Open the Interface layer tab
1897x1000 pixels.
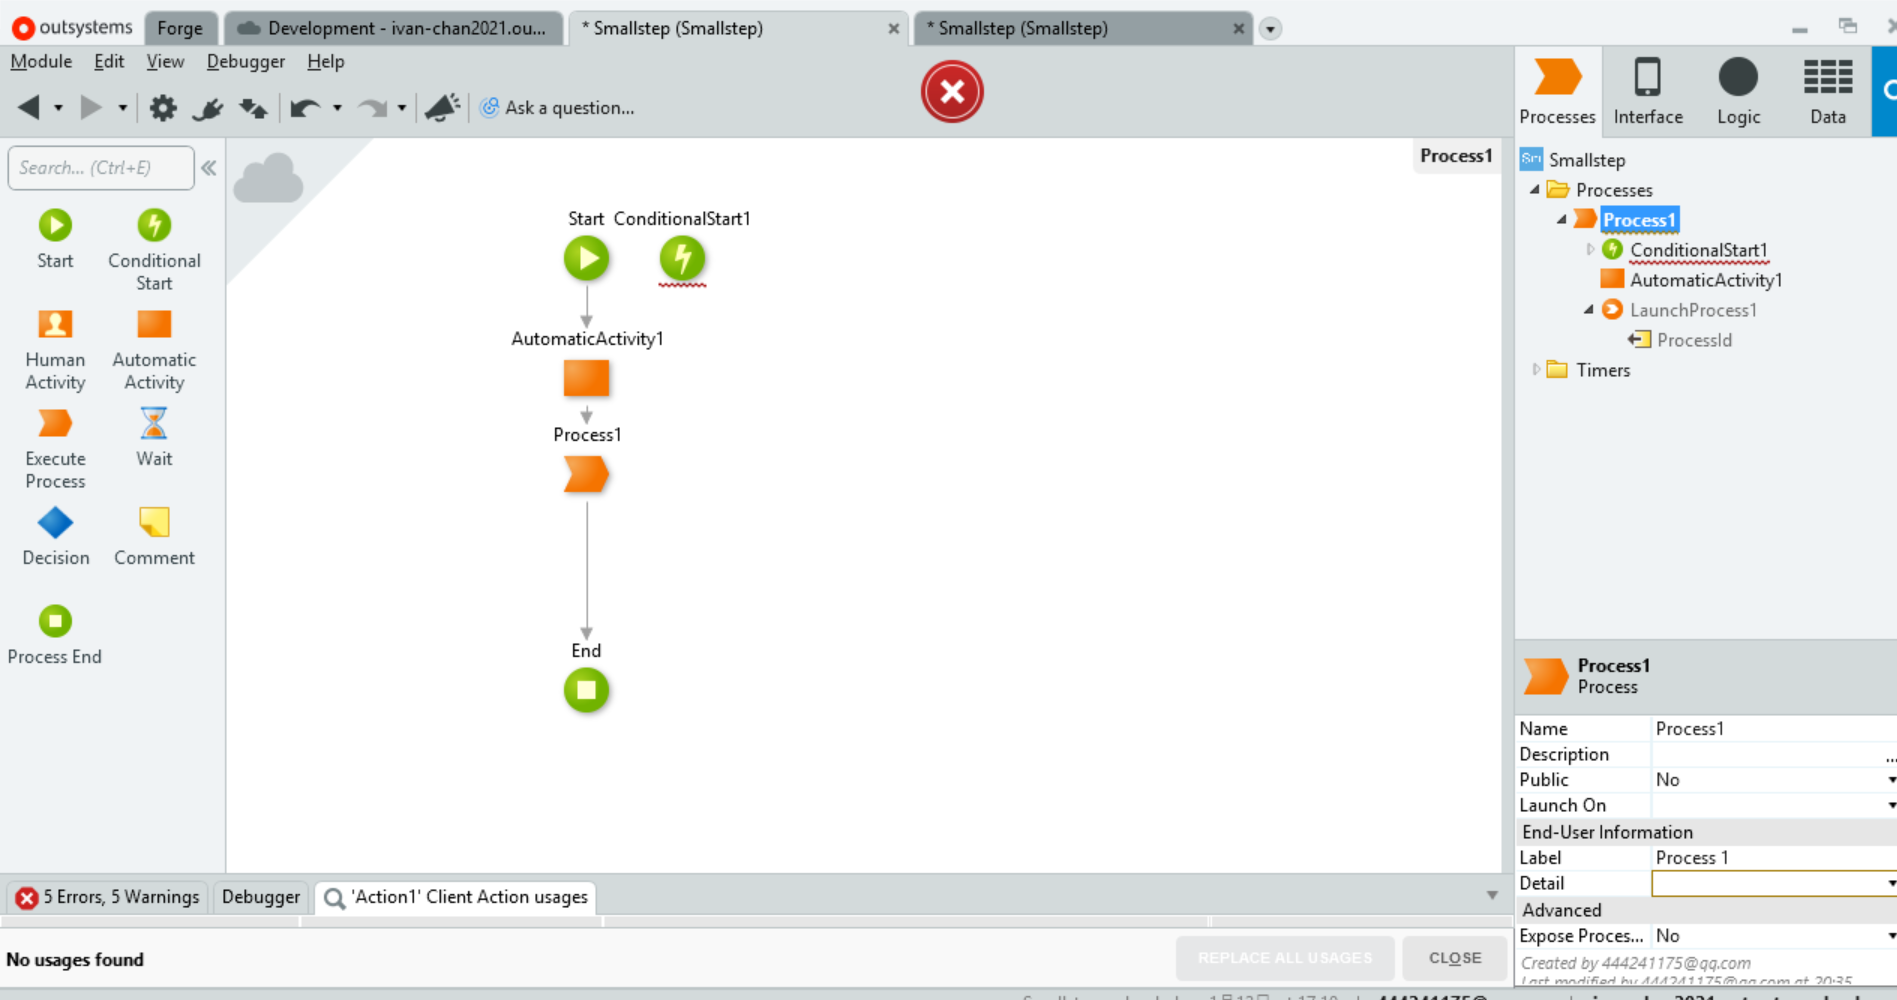(1648, 91)
